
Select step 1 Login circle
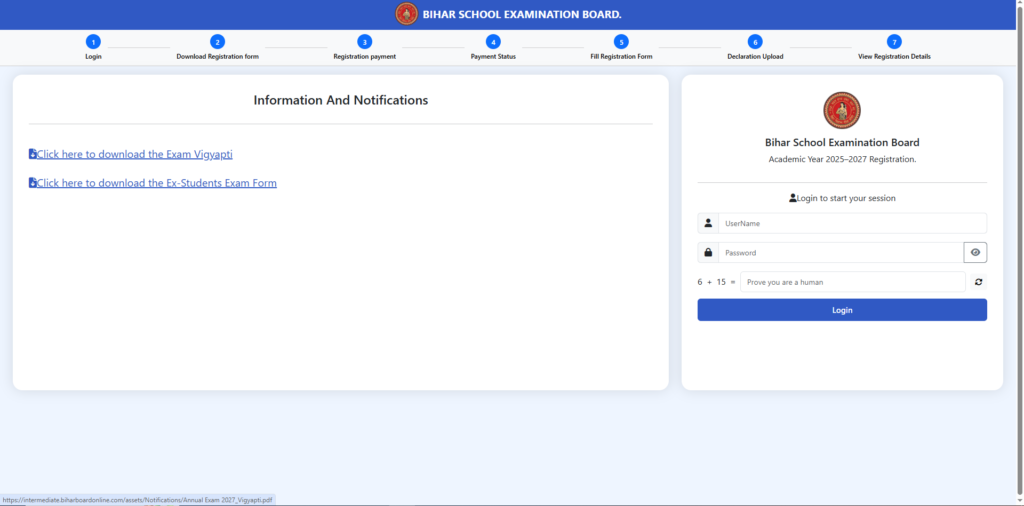(x=93, y=42)
